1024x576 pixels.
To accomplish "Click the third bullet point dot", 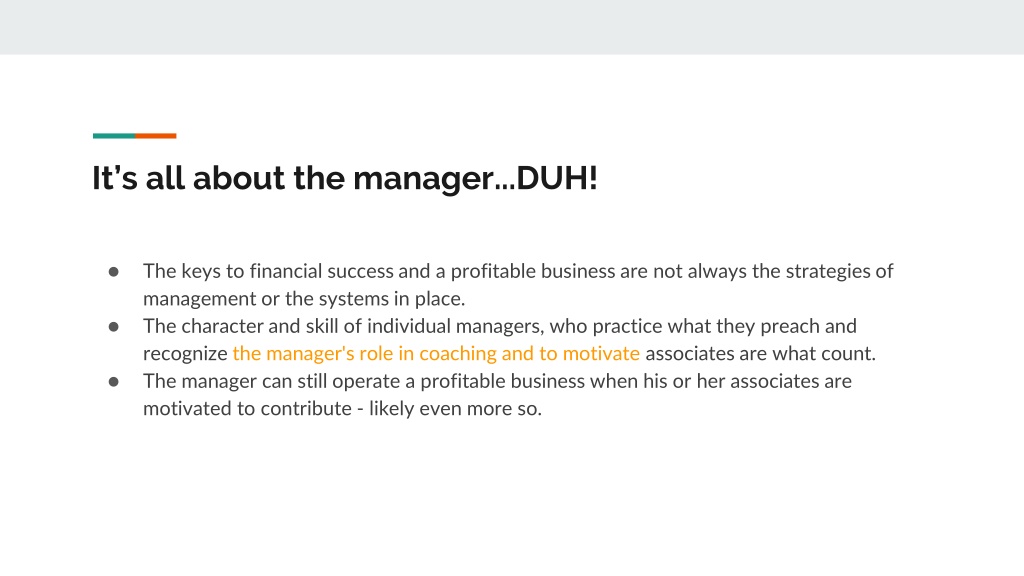I will (x=114, y=381).
